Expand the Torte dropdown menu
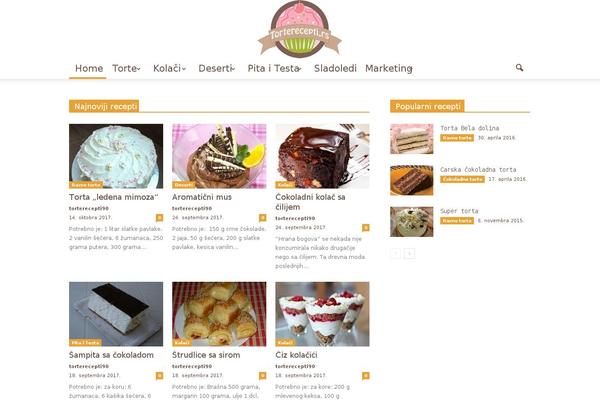Screen dimensions: 600x400 [x=126, y=69]
